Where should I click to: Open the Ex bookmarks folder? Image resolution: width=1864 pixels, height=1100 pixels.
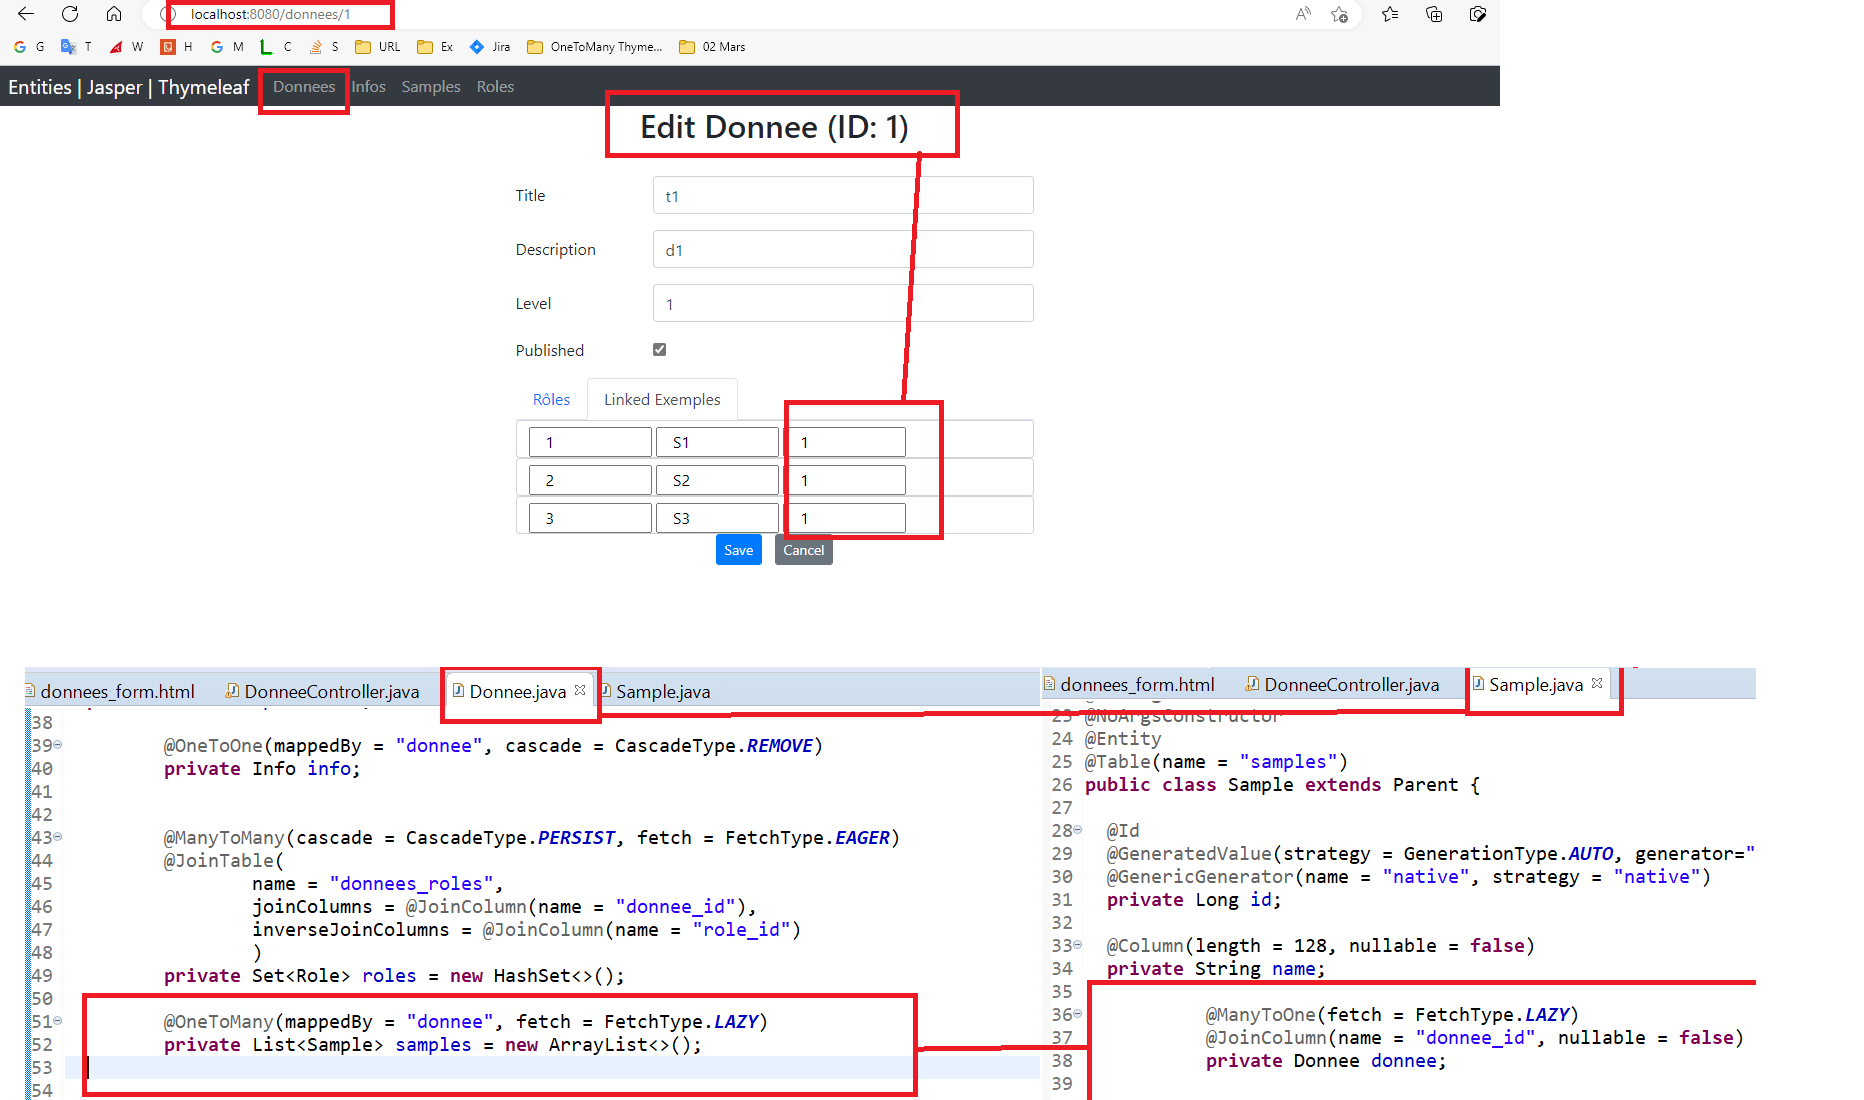coord(435,47)
